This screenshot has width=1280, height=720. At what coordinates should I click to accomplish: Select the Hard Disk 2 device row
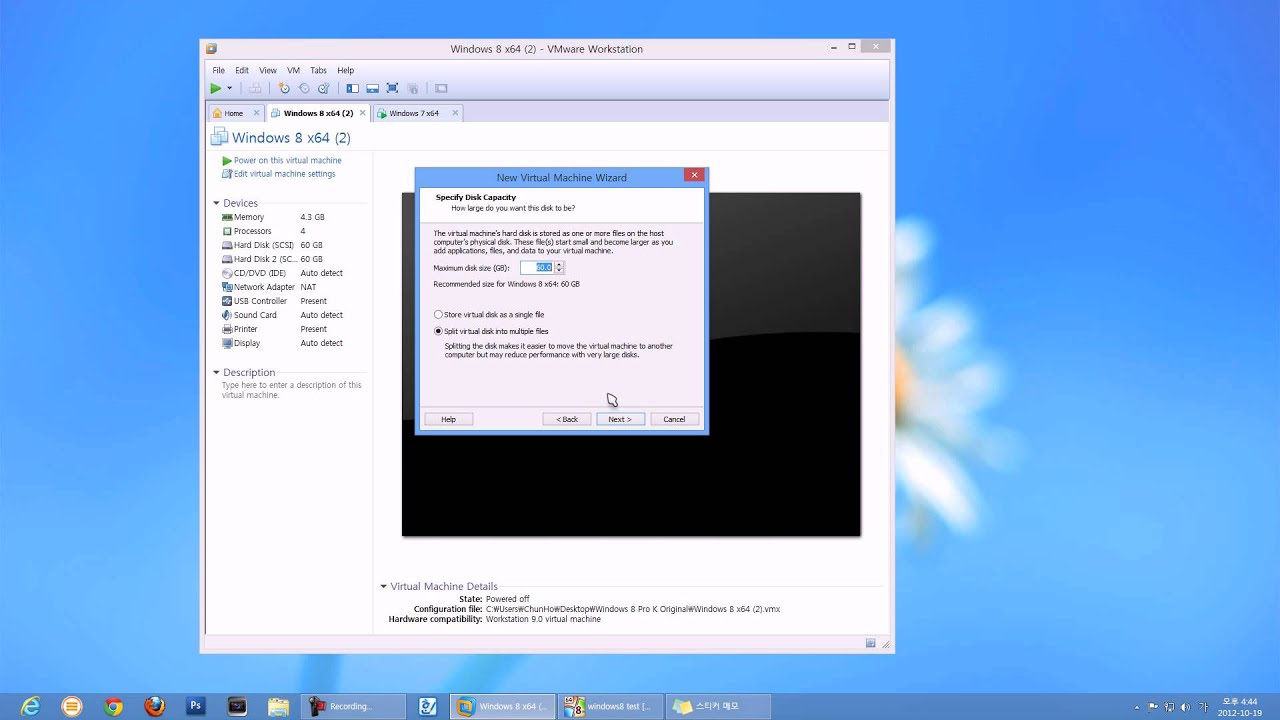pyautogui.click(x=290, y=259)
